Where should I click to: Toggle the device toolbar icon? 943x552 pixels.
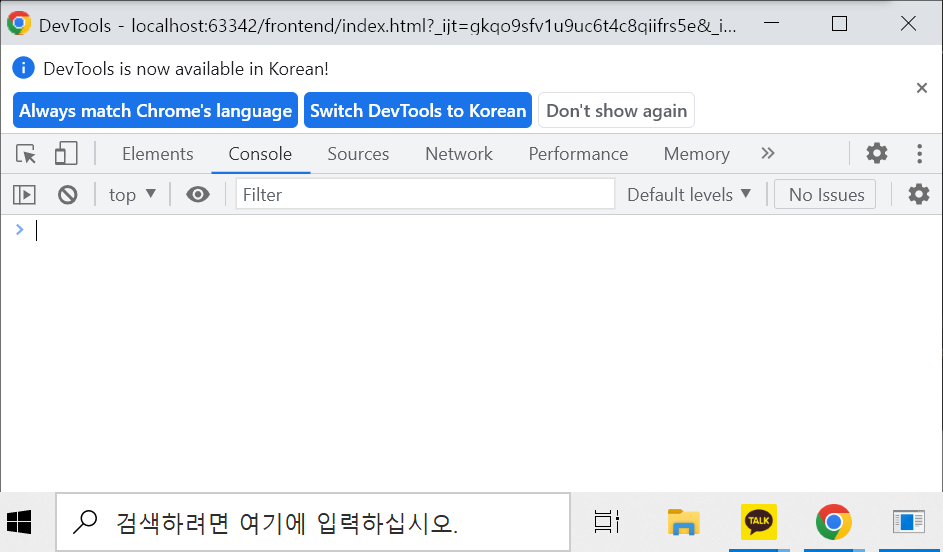point(66,154)
